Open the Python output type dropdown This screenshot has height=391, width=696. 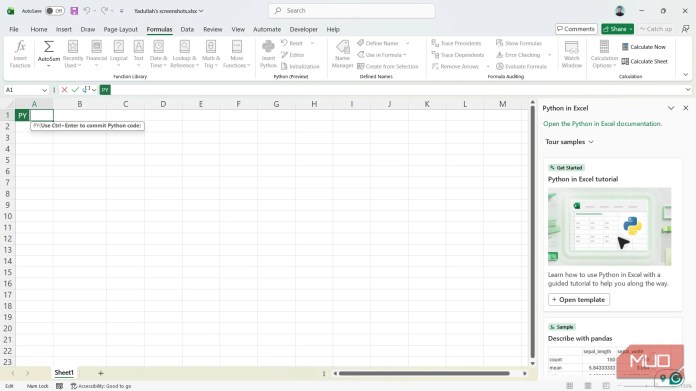coord(89,90)
